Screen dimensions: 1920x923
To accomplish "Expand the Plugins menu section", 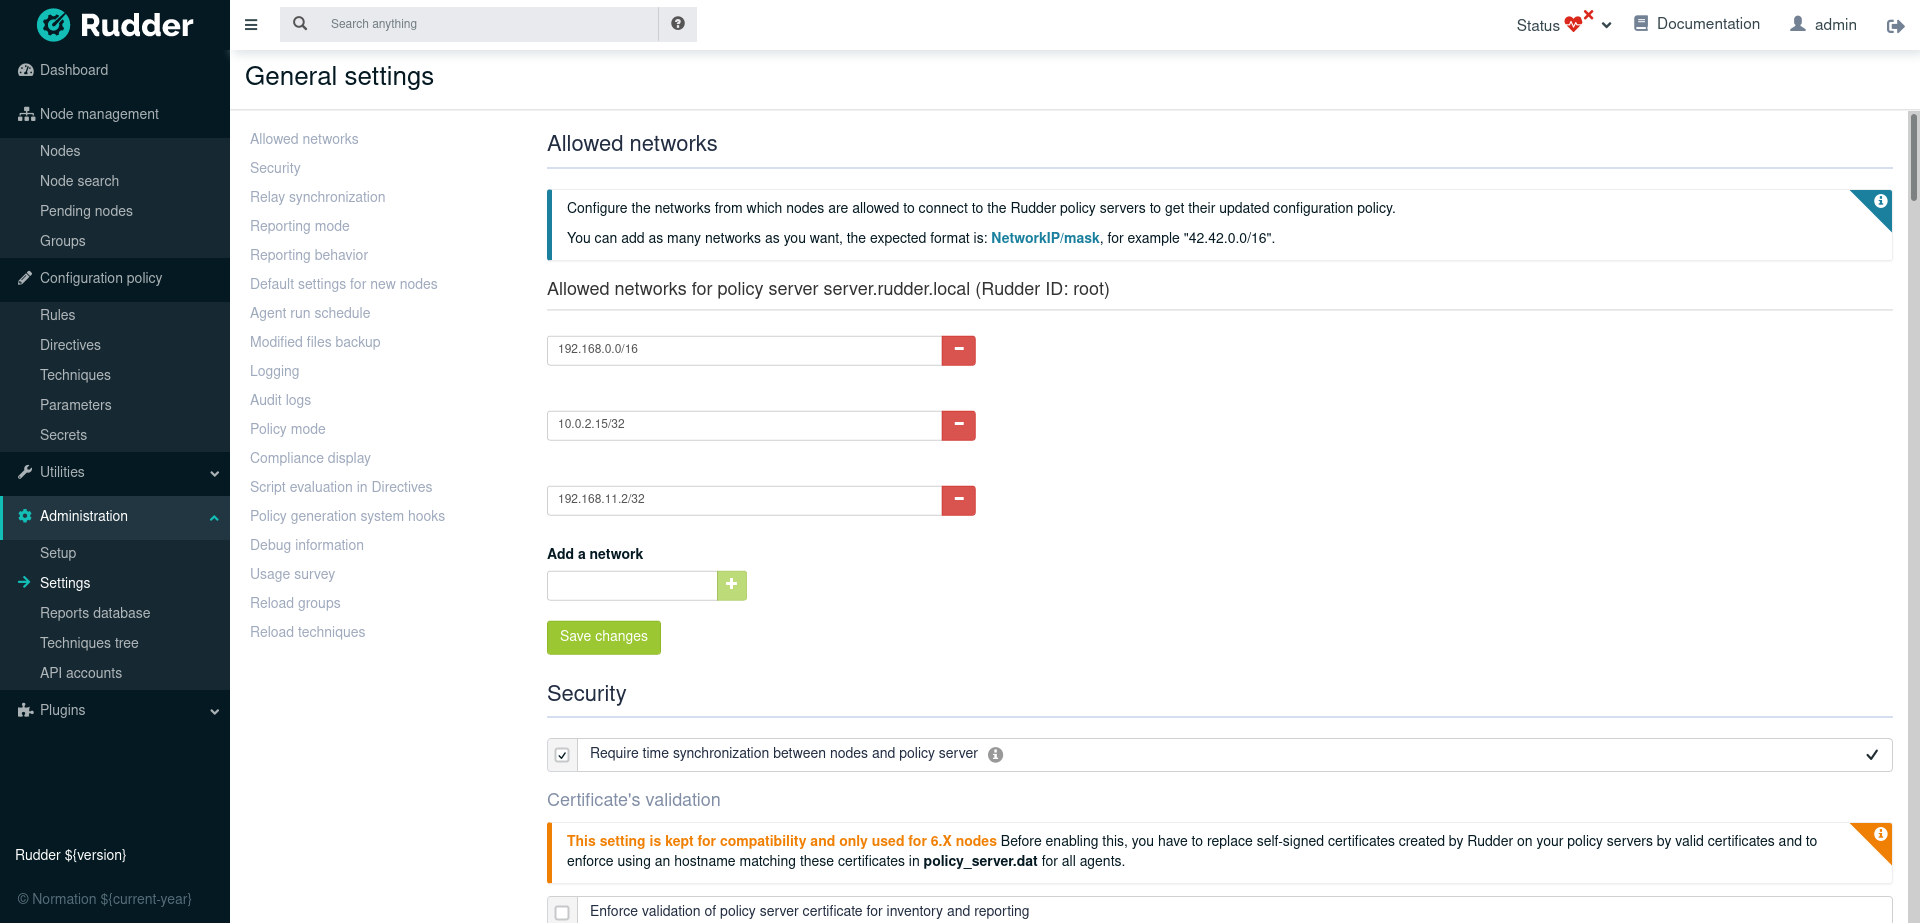I will click(115, 710).
